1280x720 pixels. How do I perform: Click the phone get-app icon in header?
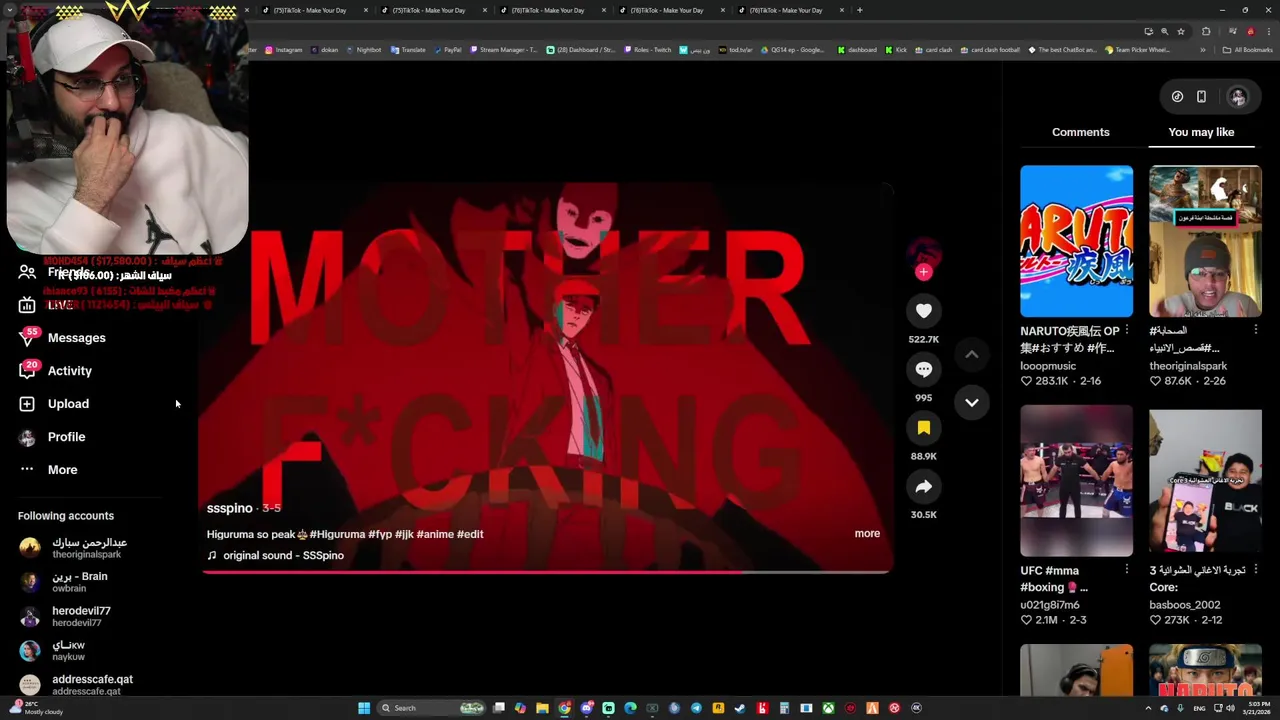tap(1201, 97)
